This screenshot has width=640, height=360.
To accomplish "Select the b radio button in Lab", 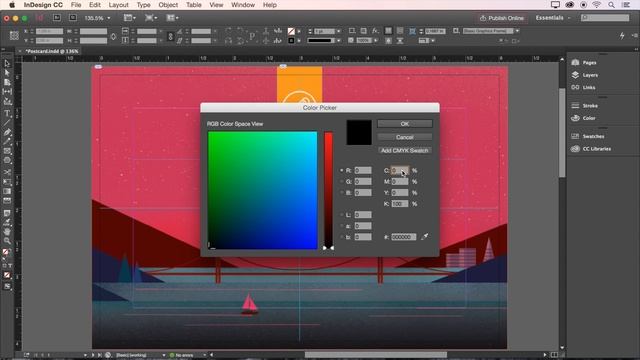I will pyautogui.click(x=342, y=237).
